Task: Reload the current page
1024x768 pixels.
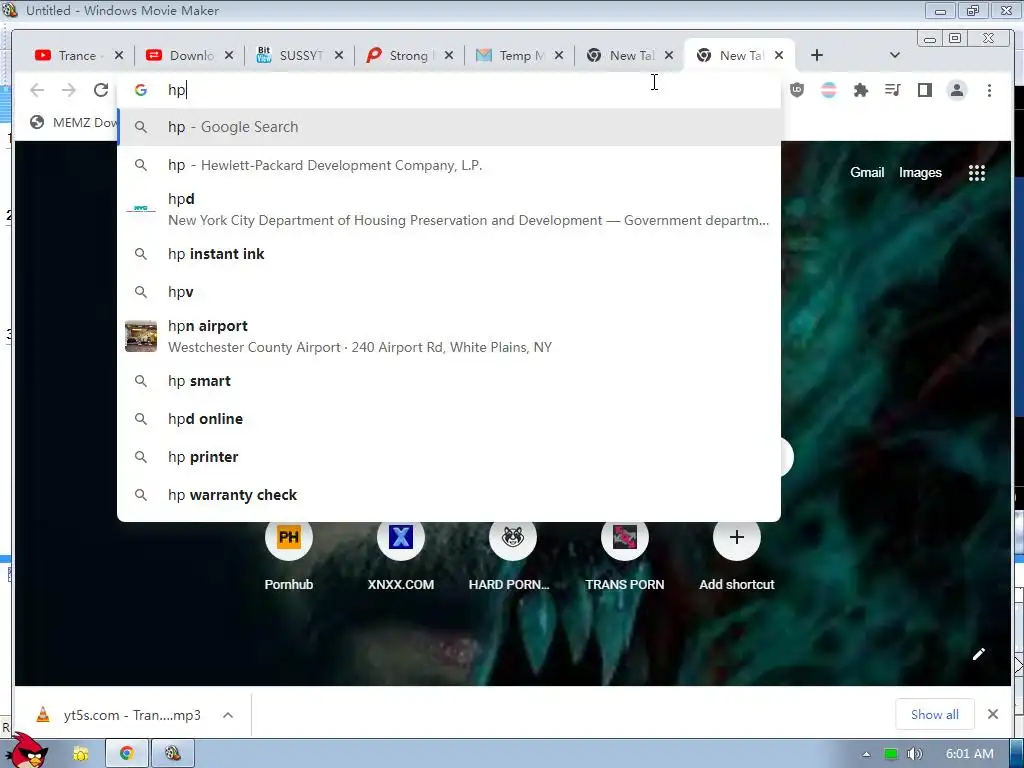Action: pos(101,90)
